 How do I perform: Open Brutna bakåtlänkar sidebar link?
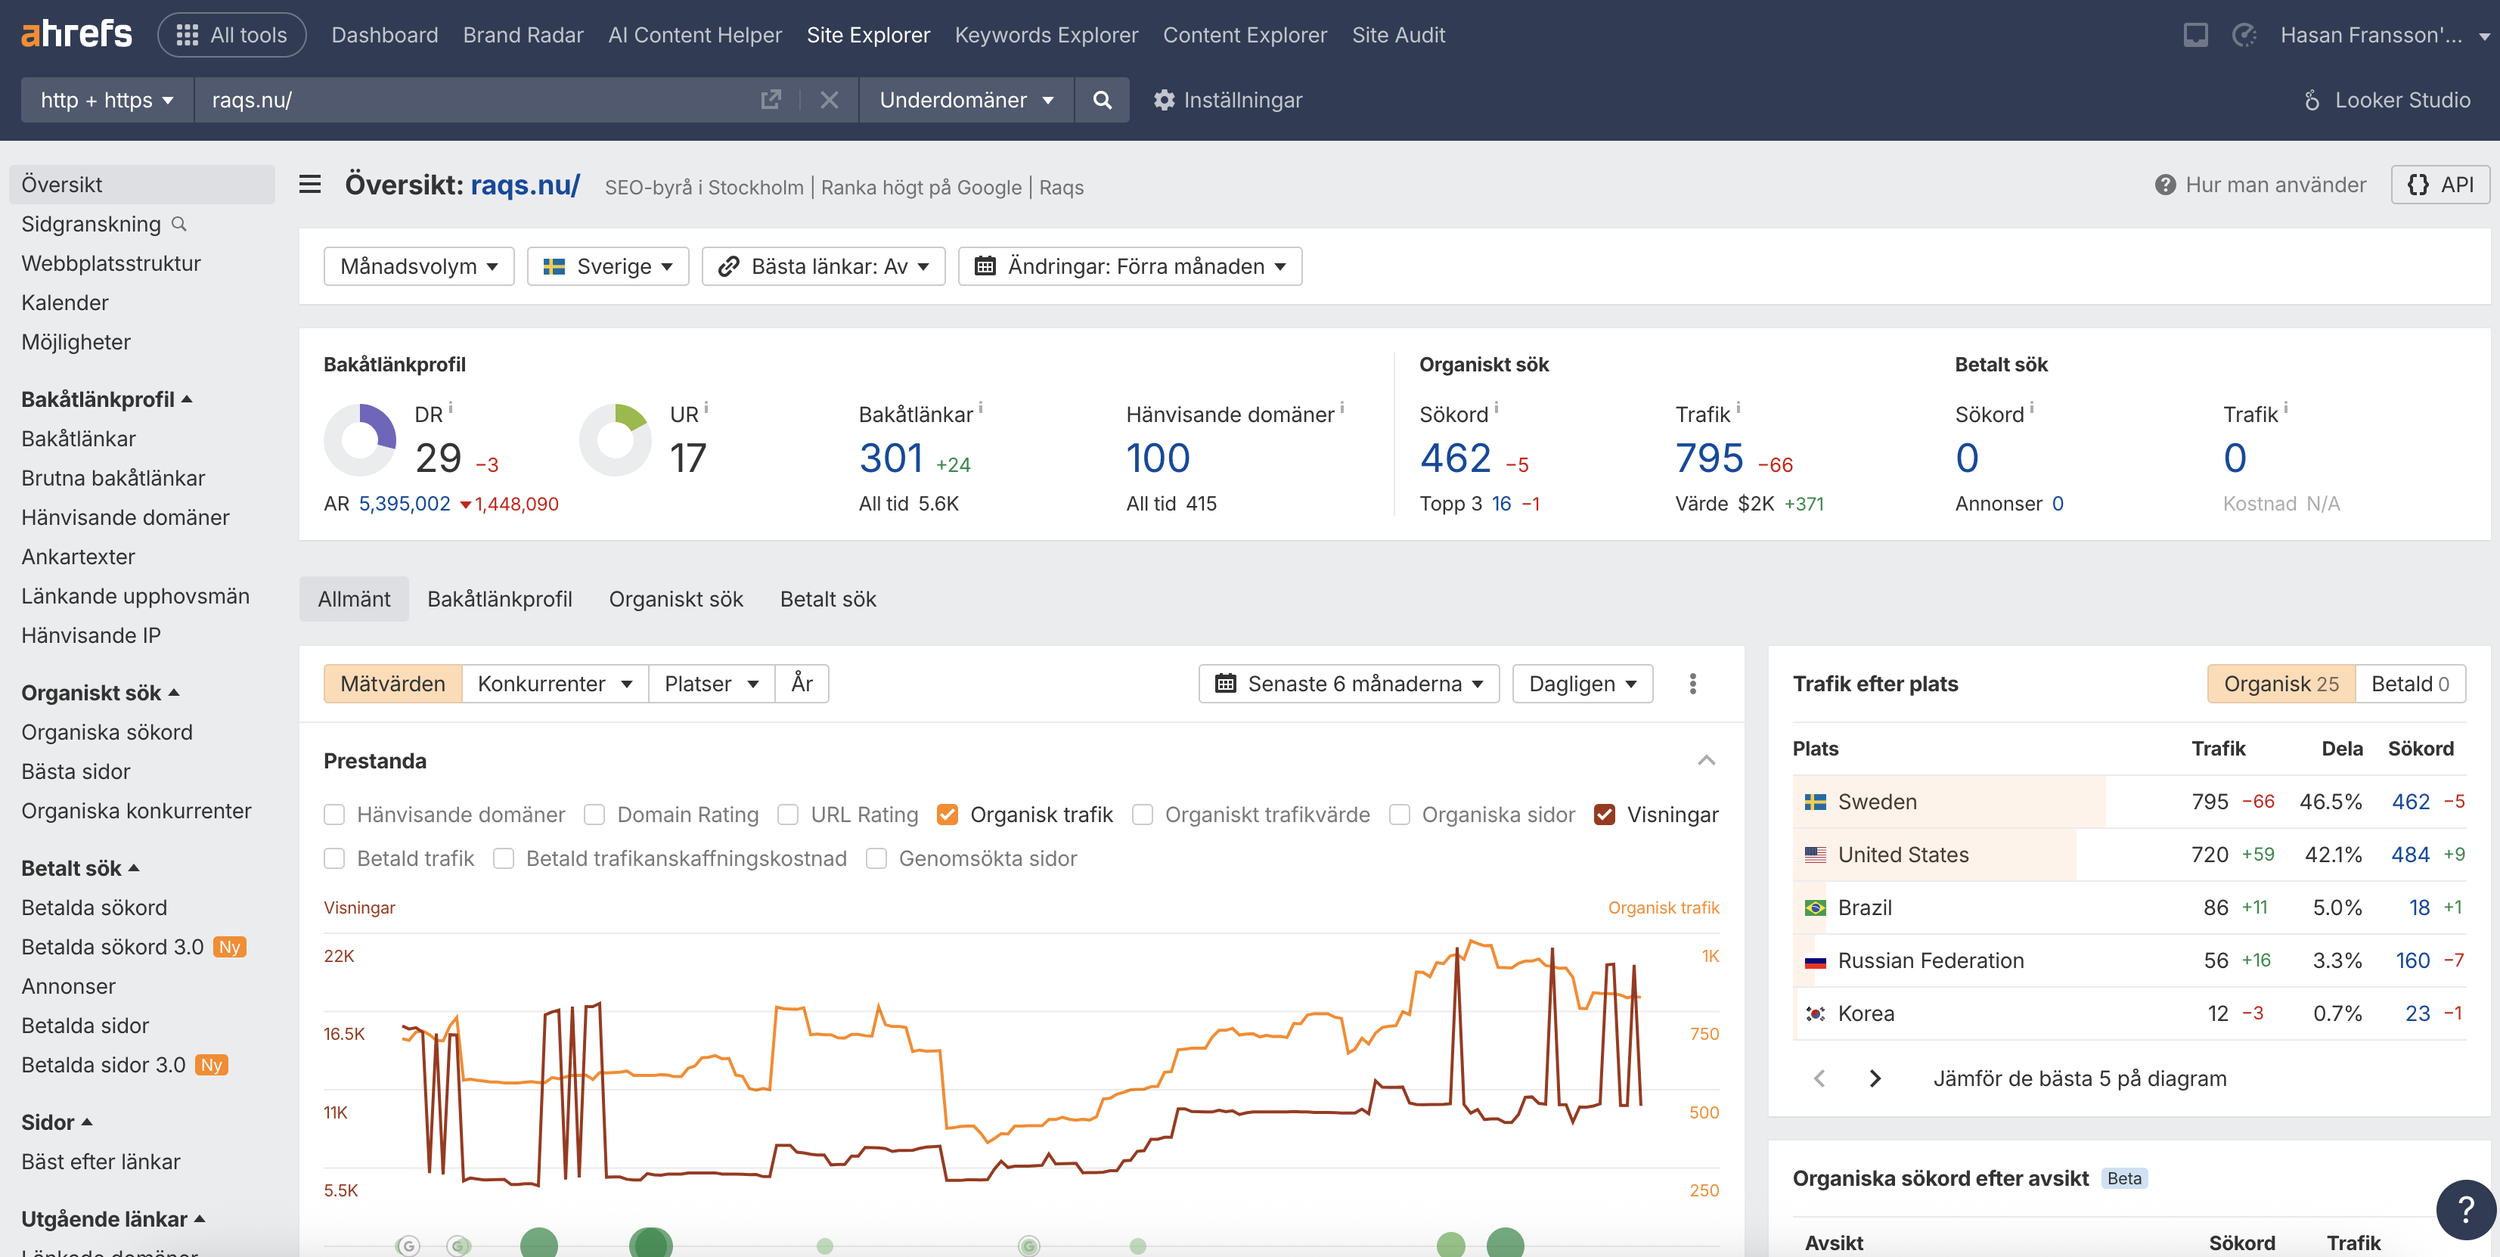113,478
